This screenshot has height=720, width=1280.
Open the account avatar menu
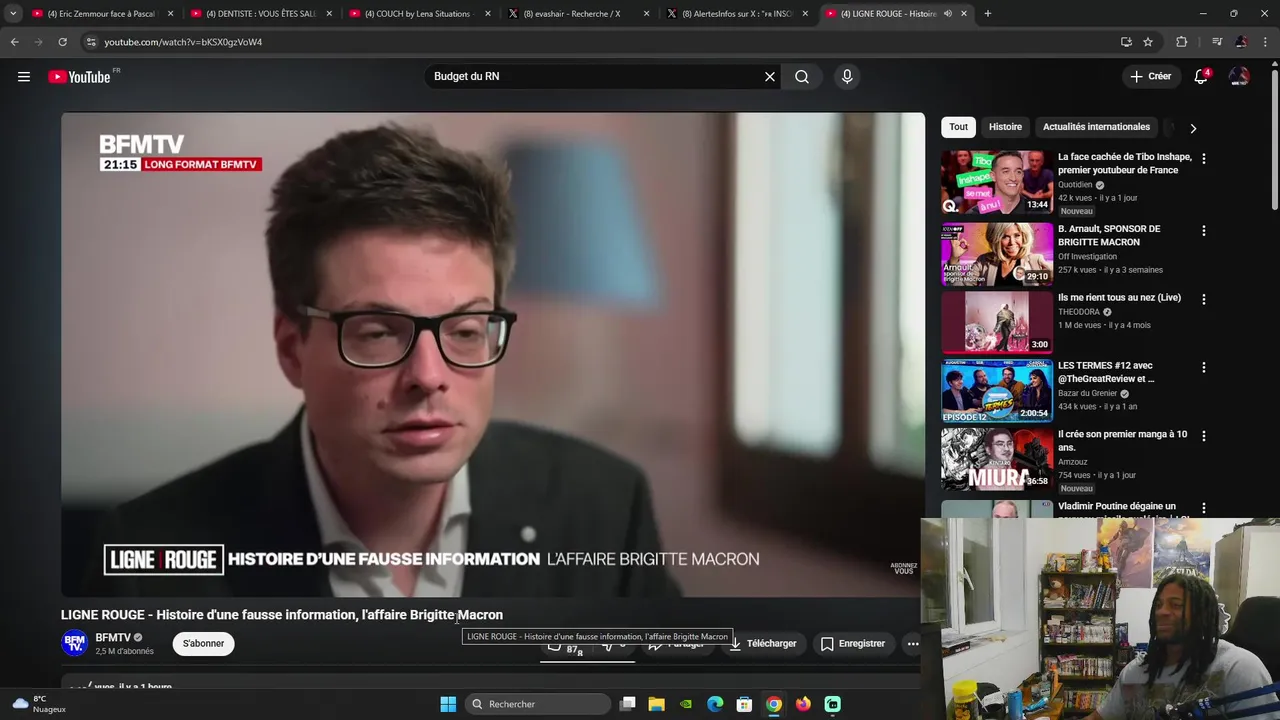click(1239, 77)
